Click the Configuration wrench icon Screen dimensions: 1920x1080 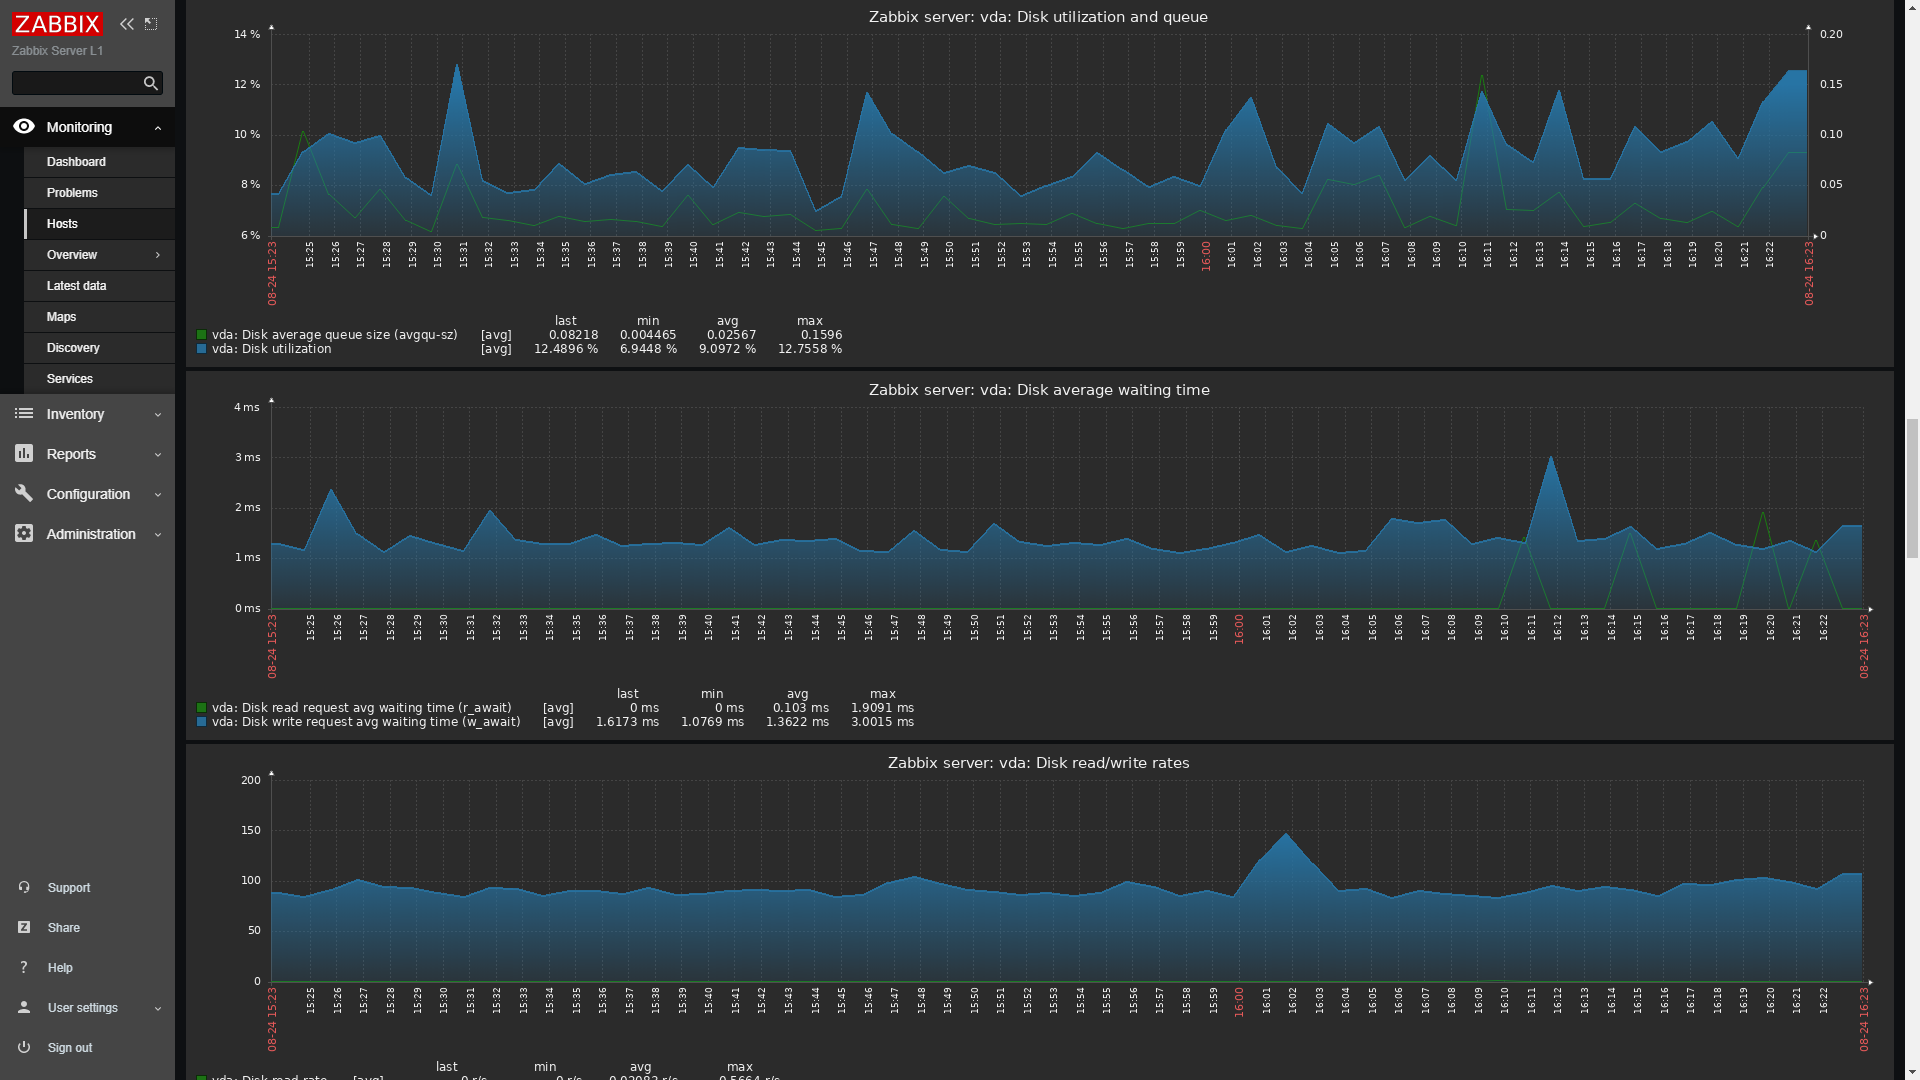point(24,494)
